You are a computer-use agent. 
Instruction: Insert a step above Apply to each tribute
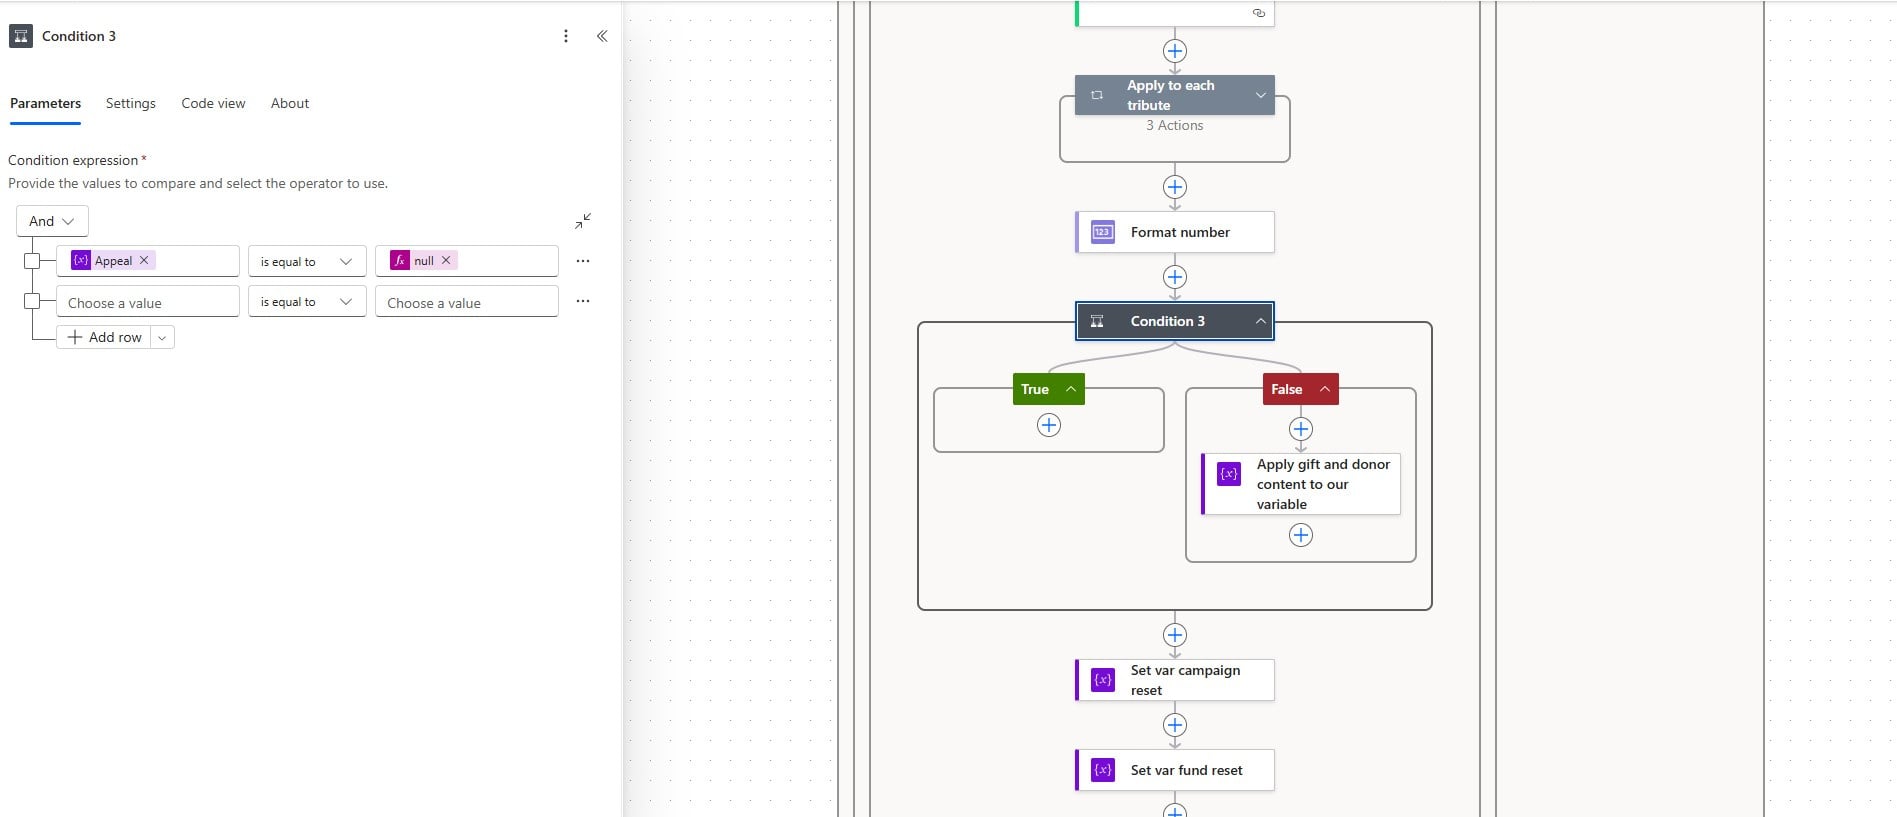tap(1175, 51)
